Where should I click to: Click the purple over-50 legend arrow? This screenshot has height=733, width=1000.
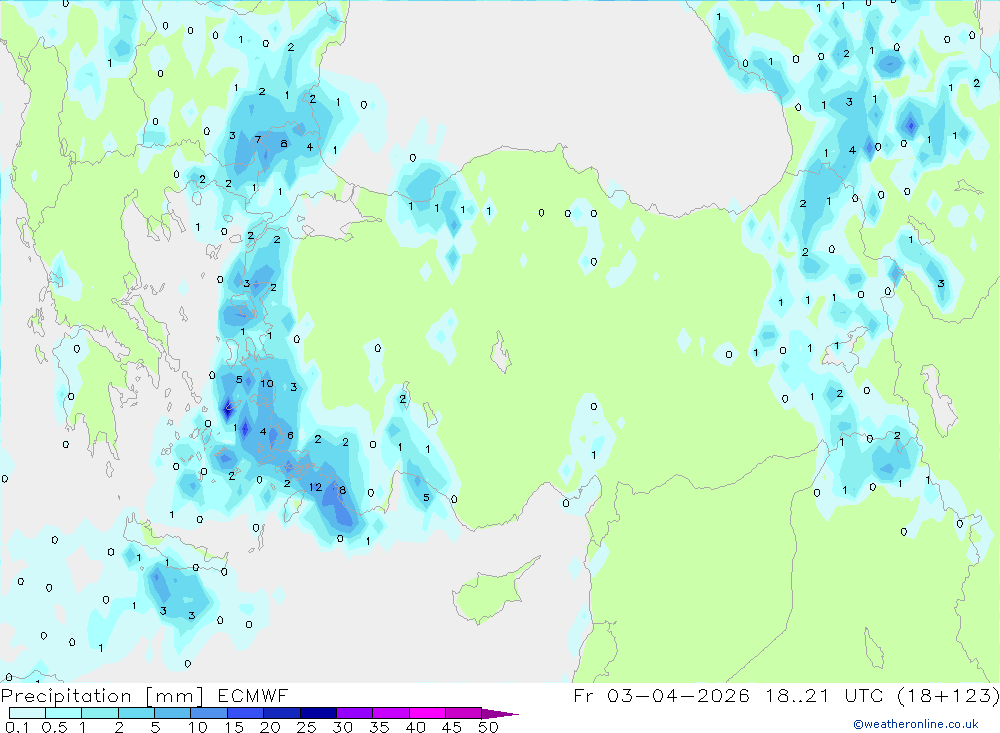499,714
